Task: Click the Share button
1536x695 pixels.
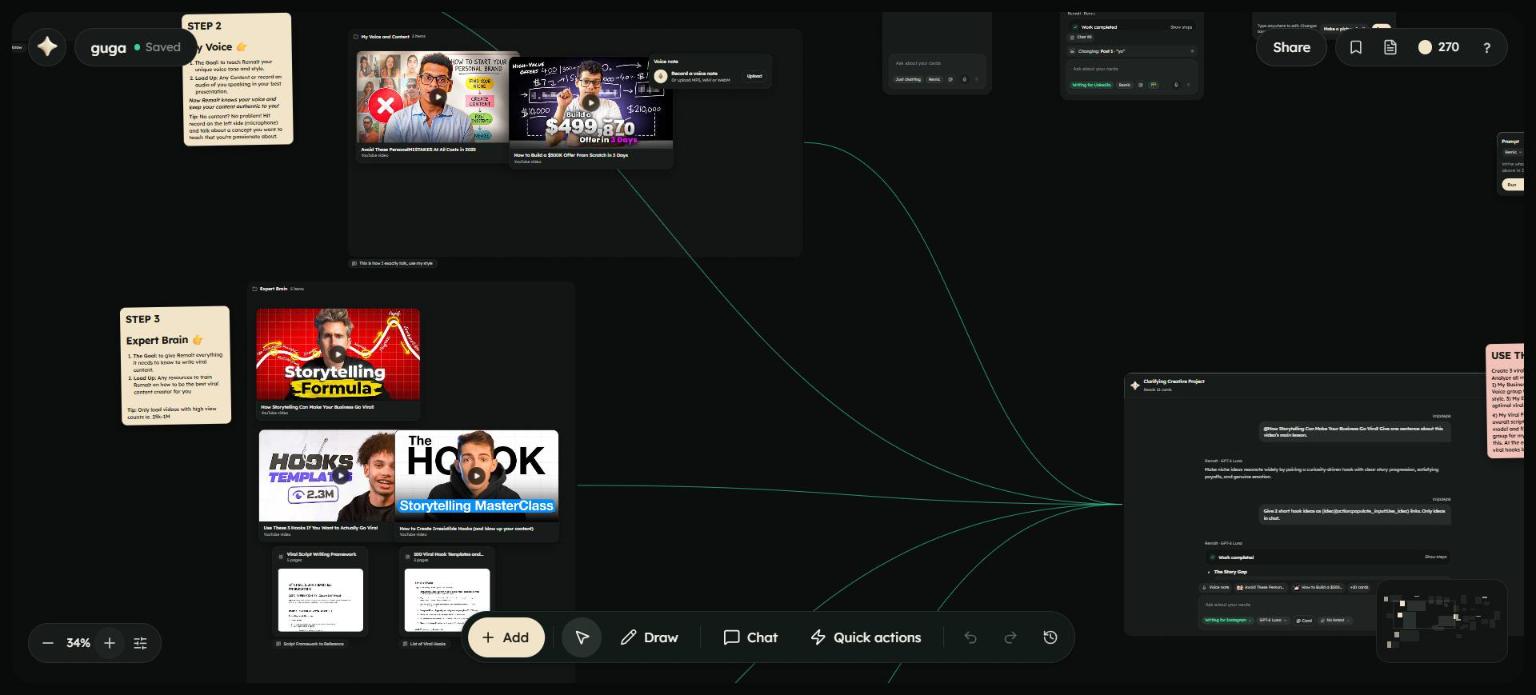Action: [x=1291, y=47]
